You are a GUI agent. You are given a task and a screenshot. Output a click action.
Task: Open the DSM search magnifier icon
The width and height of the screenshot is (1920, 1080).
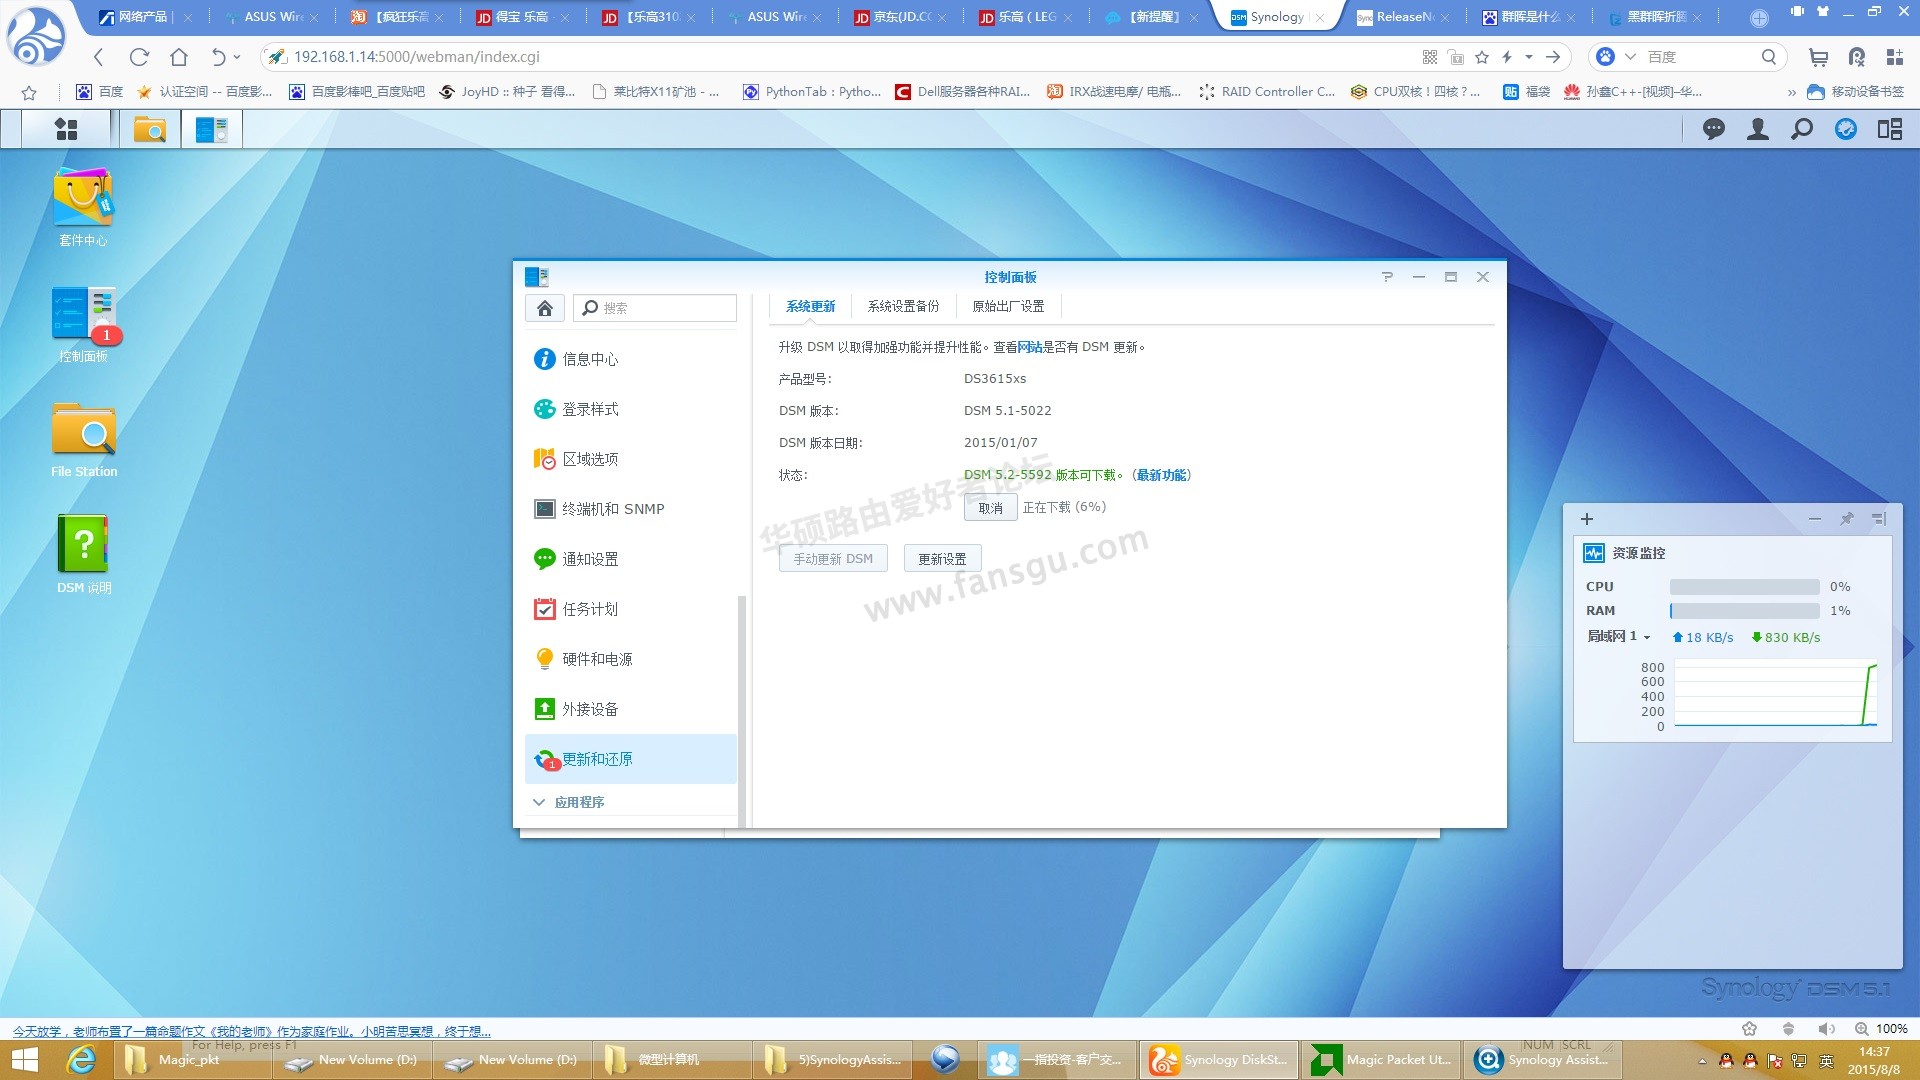(1801, 129)
